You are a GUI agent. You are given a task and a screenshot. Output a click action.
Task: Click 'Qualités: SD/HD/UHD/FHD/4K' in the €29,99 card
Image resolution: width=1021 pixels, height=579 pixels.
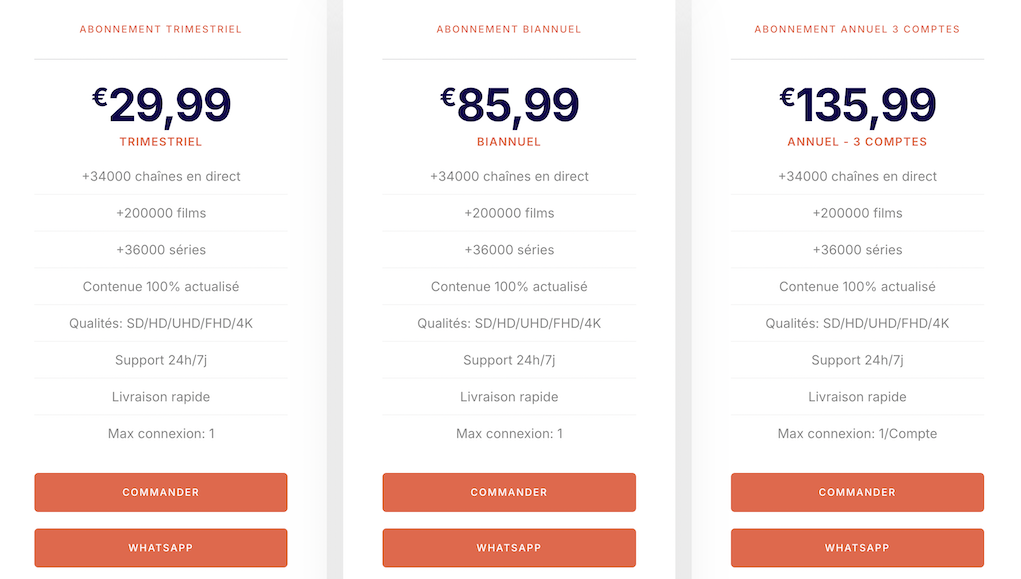161,323
